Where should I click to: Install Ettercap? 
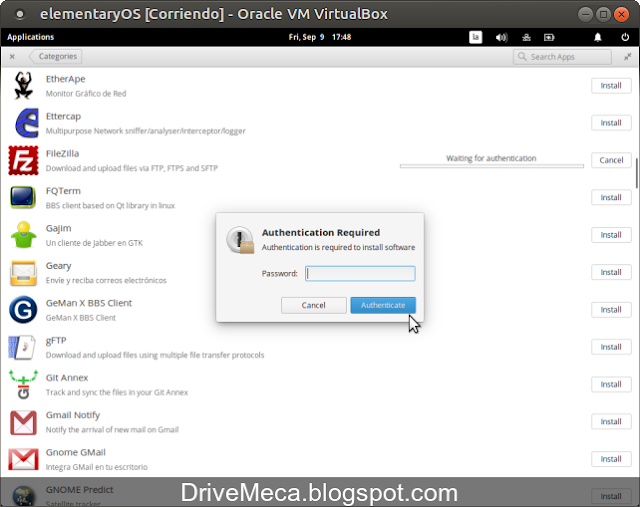[611, 123]
